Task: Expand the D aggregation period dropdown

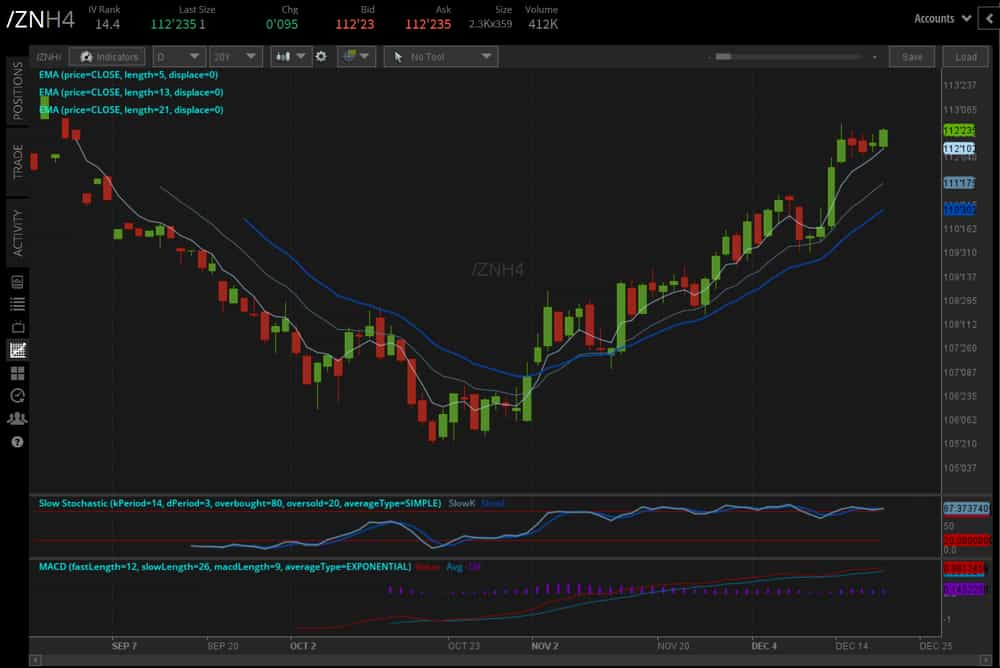Action: (178, 57)
